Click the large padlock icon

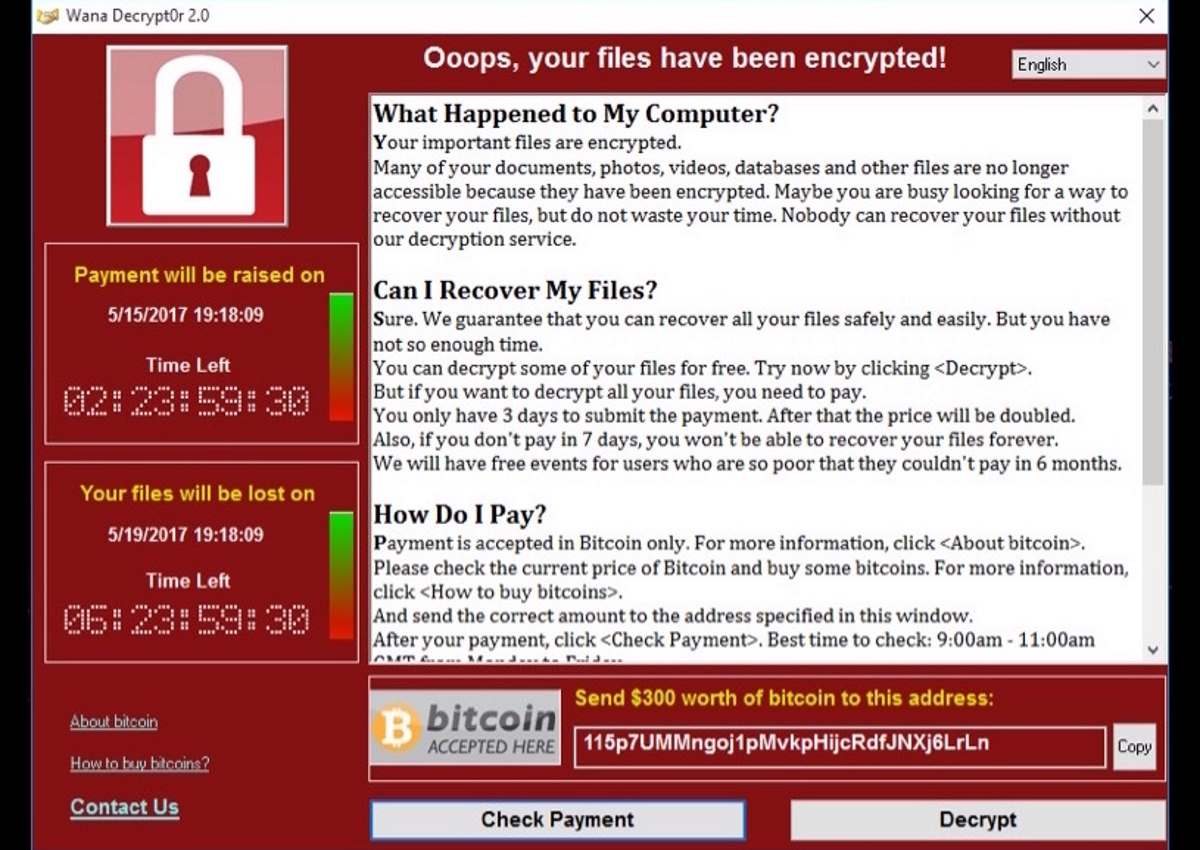click(x=197, y=136)
